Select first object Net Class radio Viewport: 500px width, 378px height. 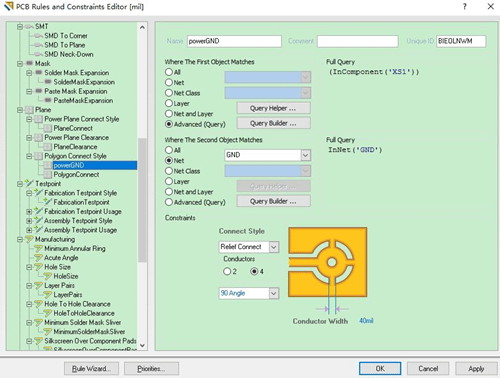[x=169, y=93]
